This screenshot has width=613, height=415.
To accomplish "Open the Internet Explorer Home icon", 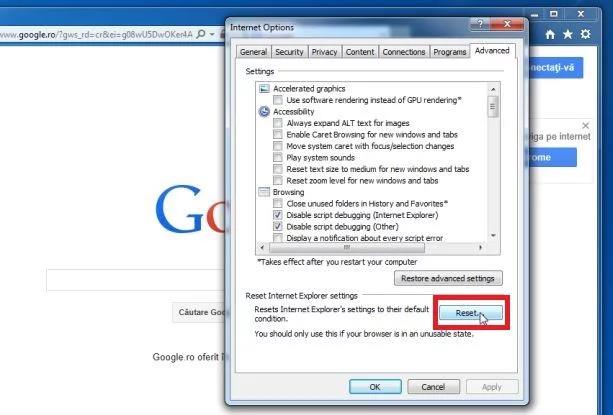I will [550, 34].
